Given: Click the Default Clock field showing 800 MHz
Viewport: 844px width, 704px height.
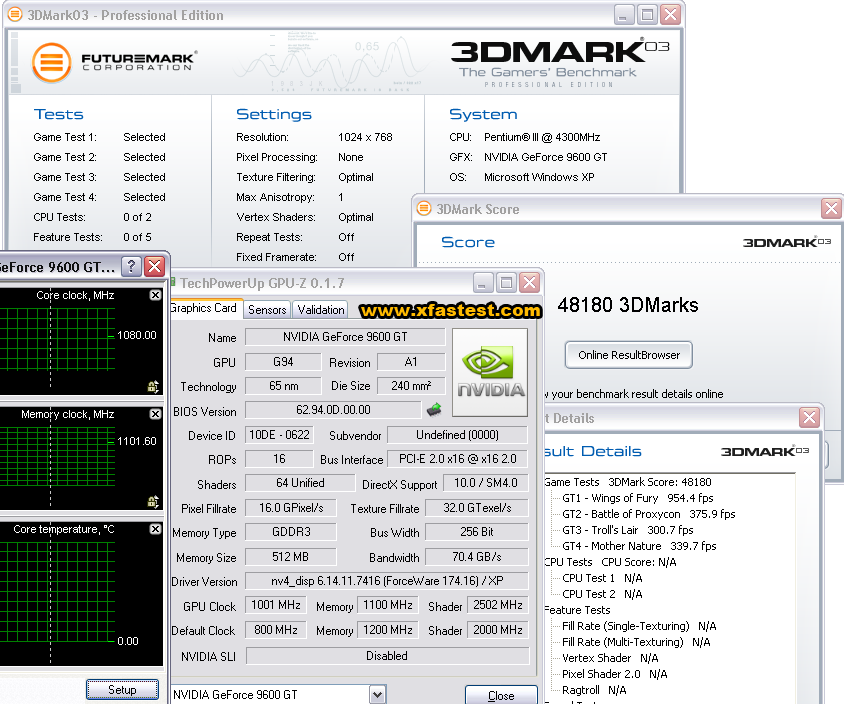Looking at the screenshot, I should click(276, 630).
